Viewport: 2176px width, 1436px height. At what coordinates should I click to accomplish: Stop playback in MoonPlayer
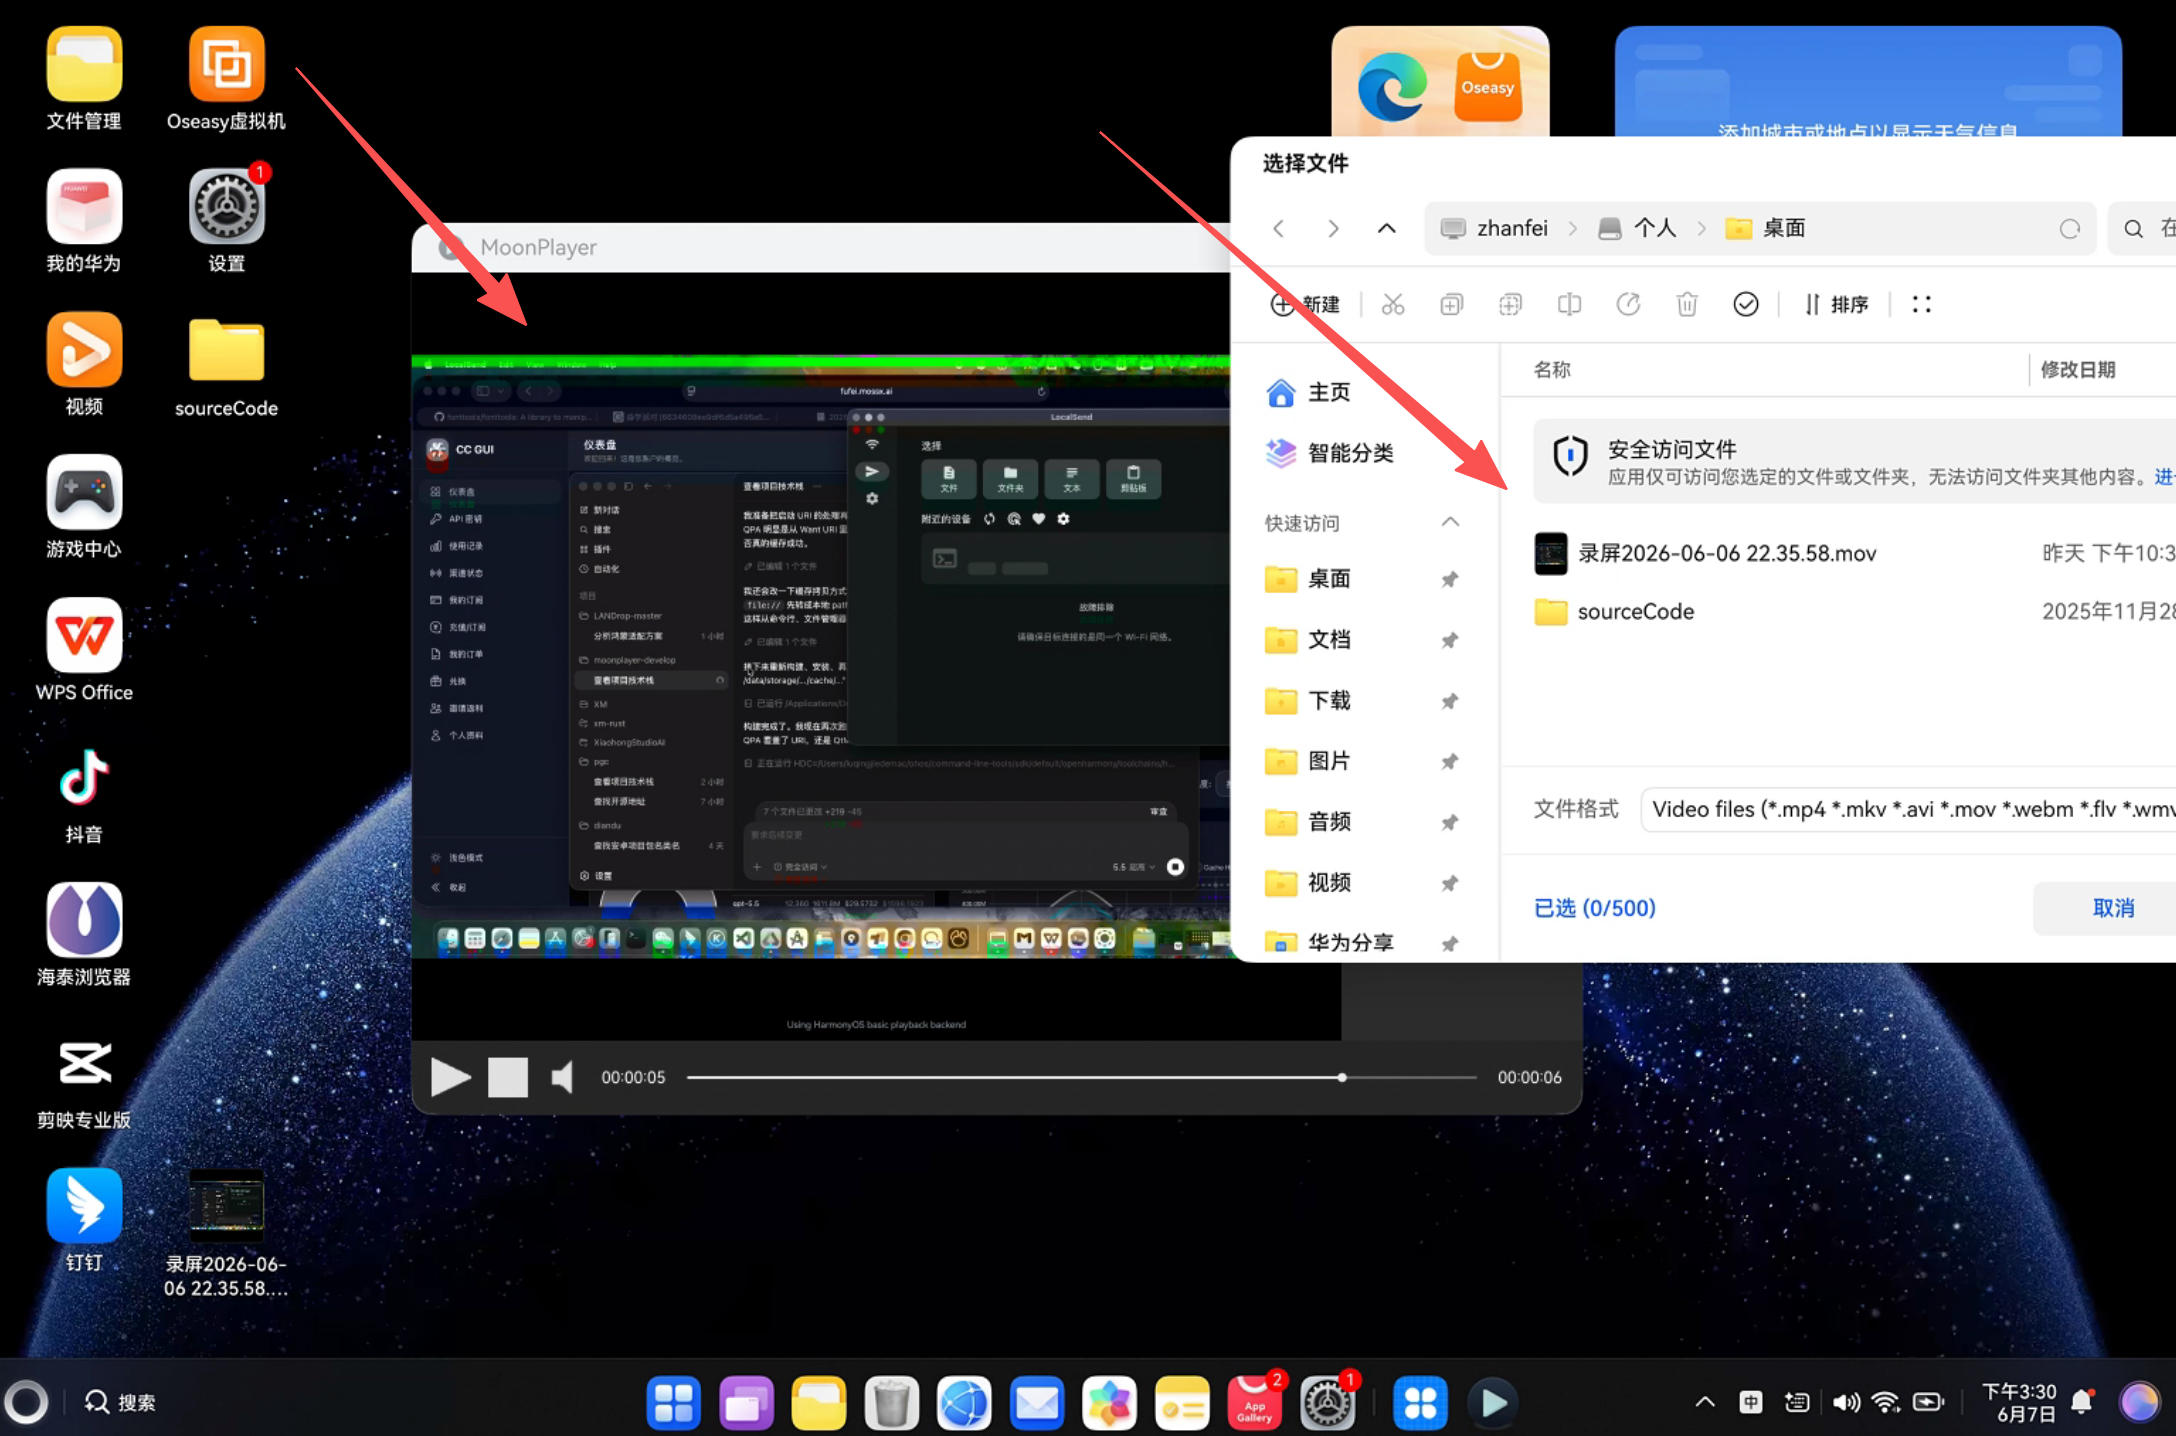pos(508,1077)
